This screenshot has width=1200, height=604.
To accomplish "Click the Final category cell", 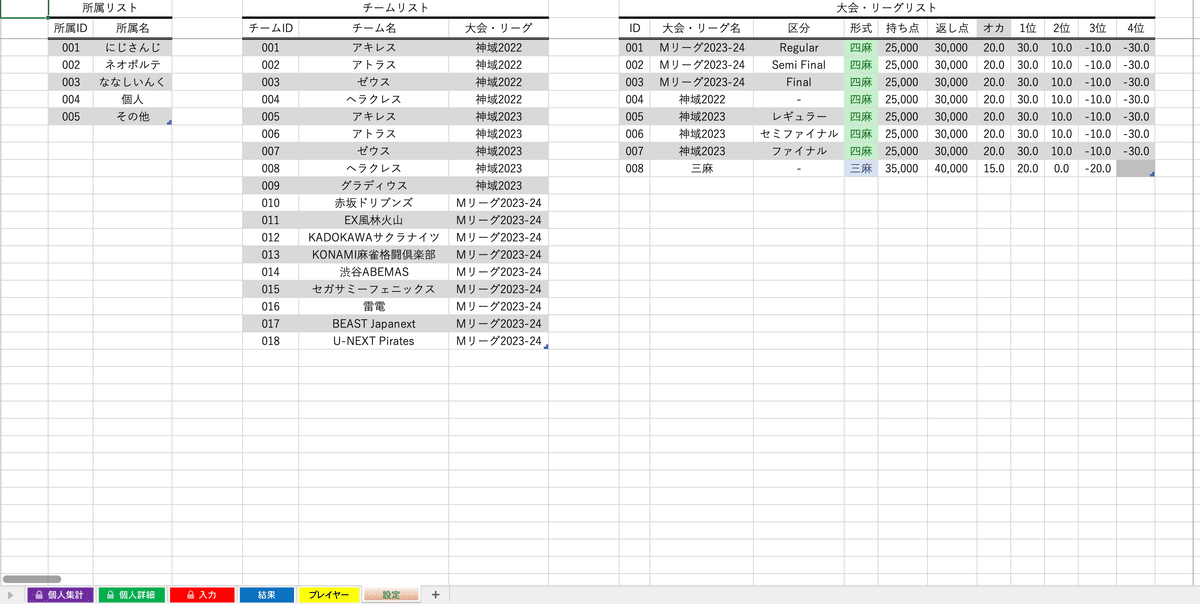I will click(799, 82).
